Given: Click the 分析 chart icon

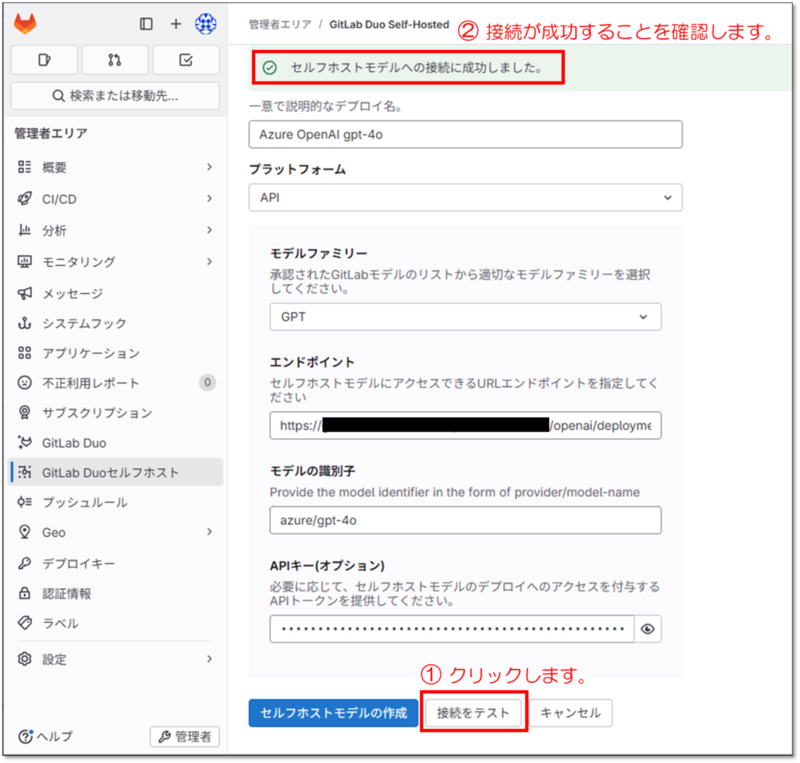Looking at the screenshot, I should pos(24,230).
